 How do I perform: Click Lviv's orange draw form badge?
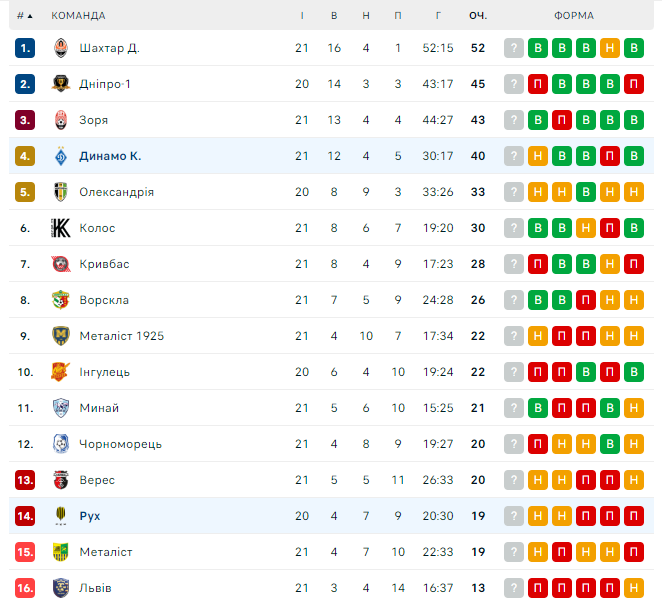point(634,588)
